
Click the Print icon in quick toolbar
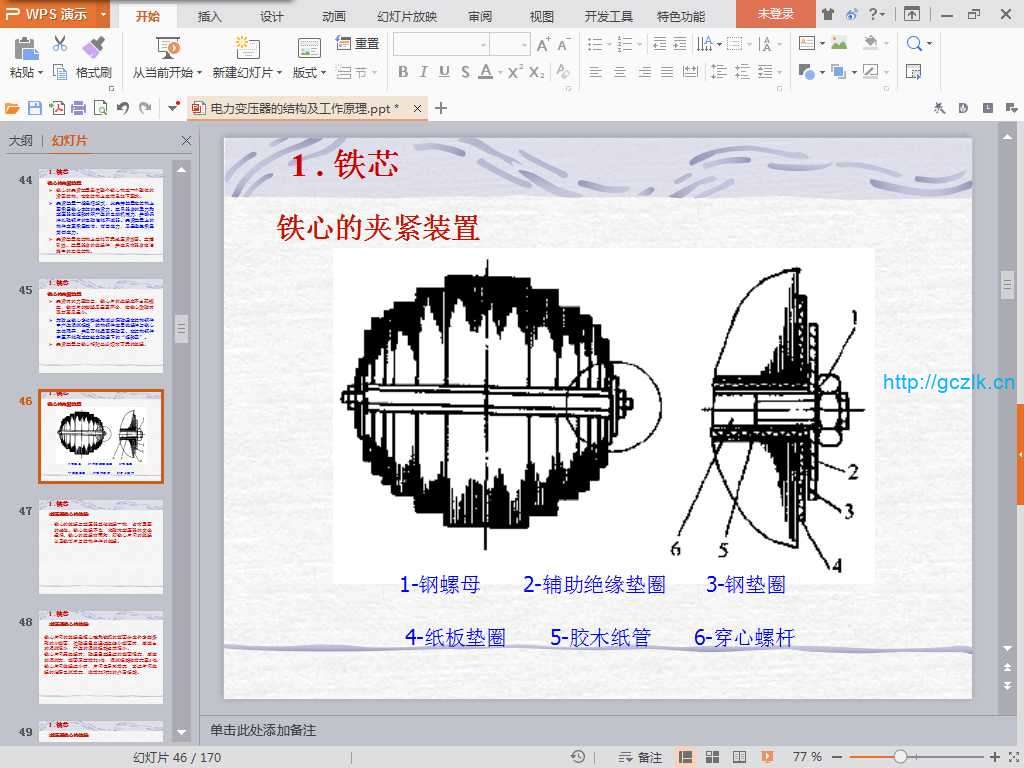coord(78,108)
